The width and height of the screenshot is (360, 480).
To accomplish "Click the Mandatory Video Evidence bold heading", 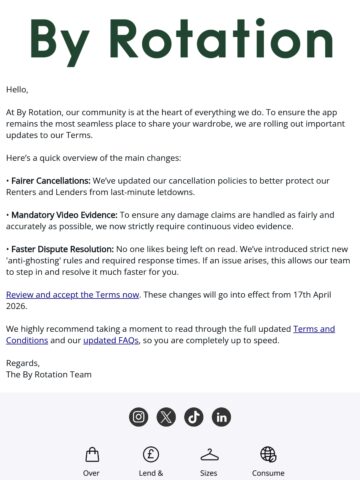I will click(x=64, y=215).
